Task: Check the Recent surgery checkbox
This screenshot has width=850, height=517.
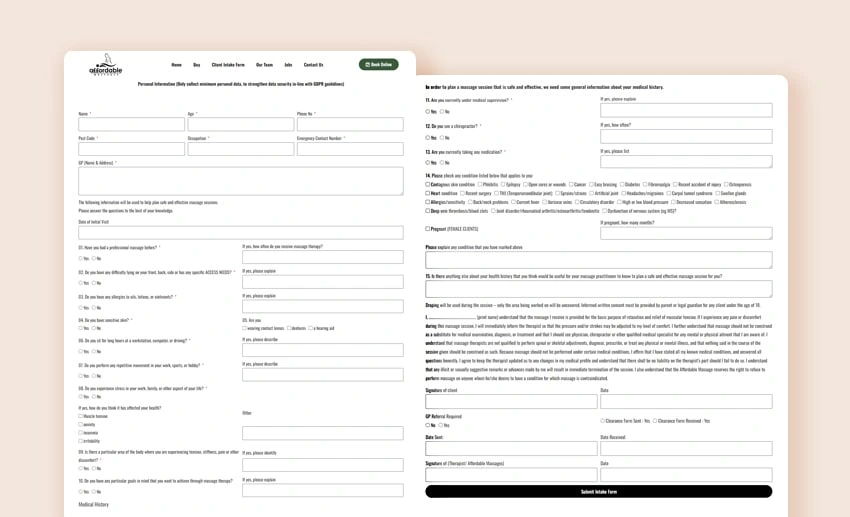Action: tap(462, 193)
